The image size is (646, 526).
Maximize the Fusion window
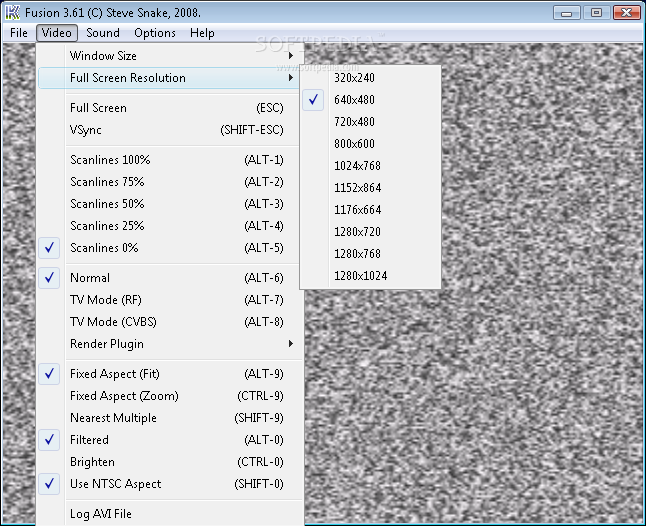tap(596, 13)
